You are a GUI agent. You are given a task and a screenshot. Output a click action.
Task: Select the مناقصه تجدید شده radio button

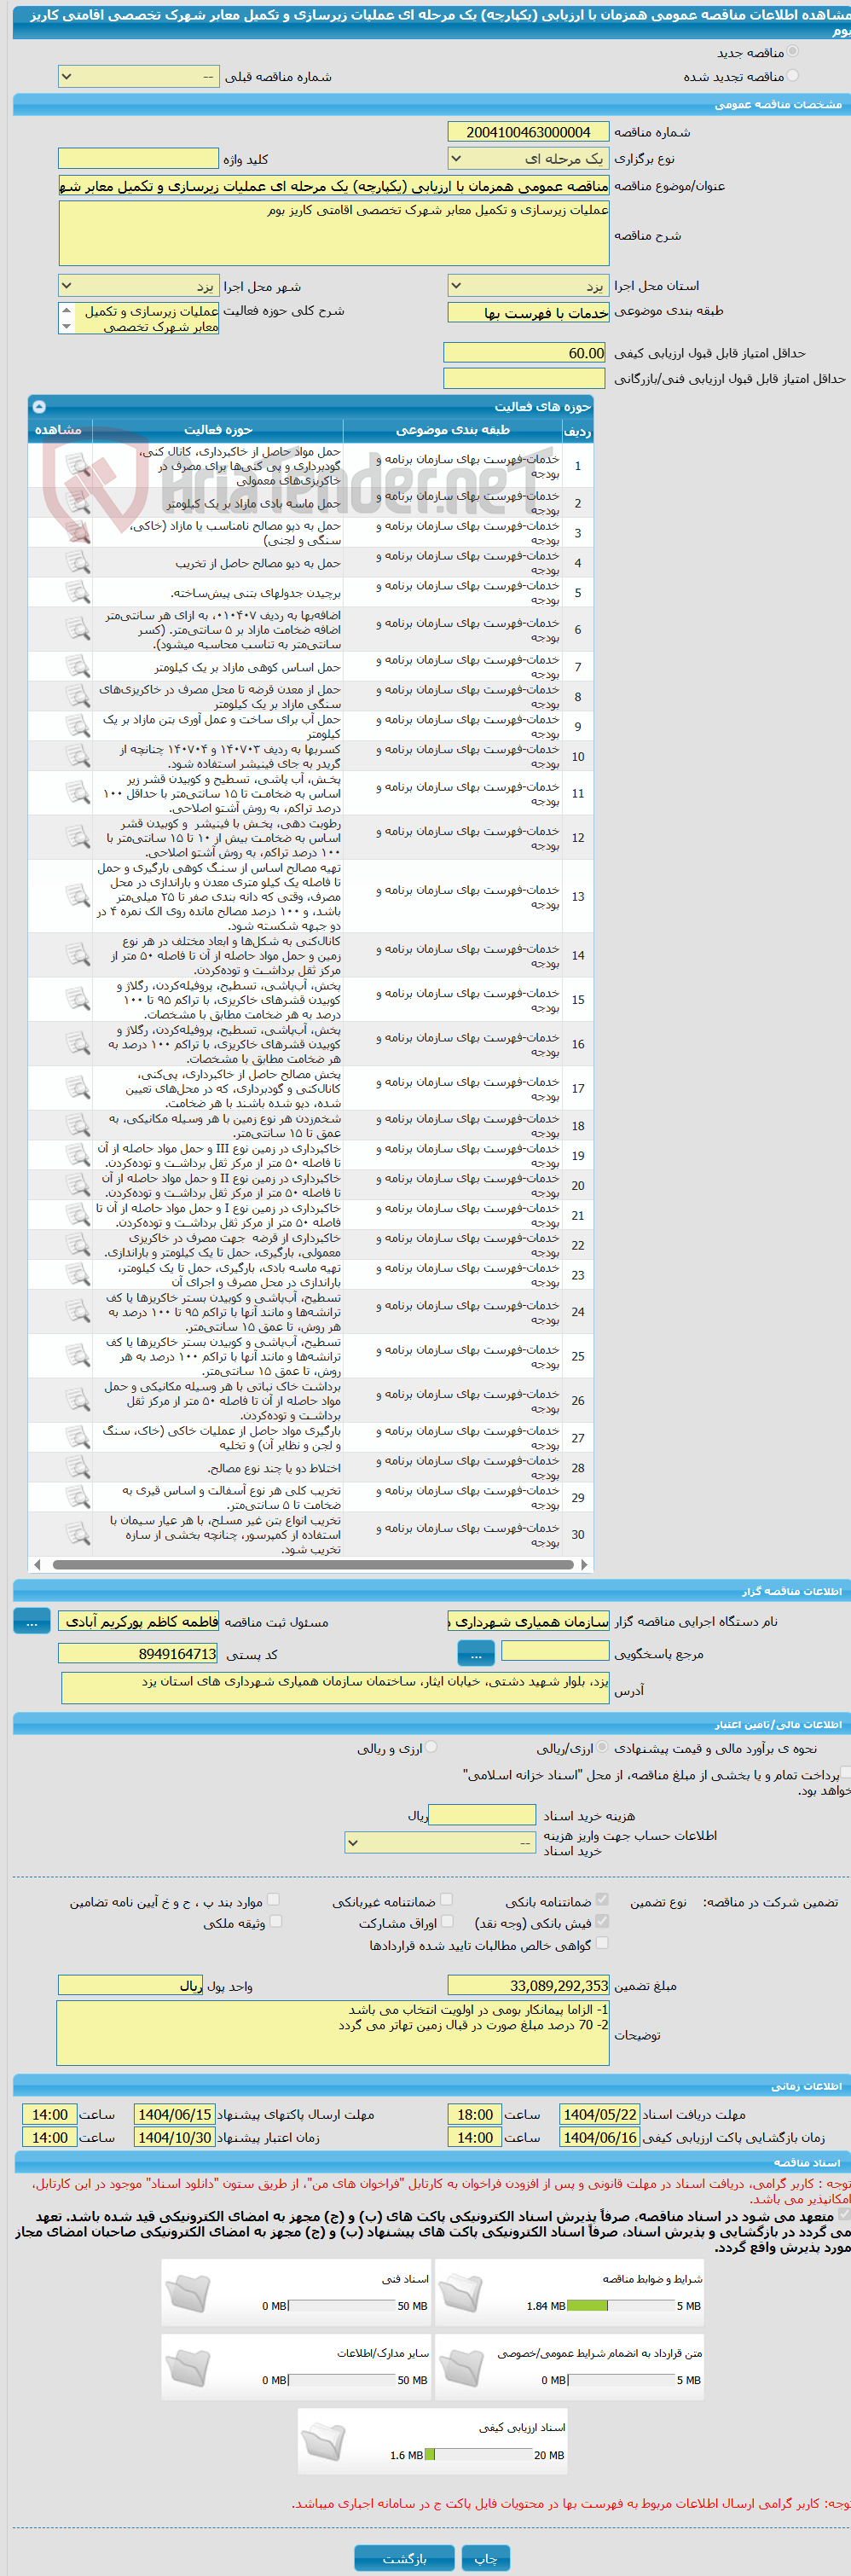coord(793,76)
